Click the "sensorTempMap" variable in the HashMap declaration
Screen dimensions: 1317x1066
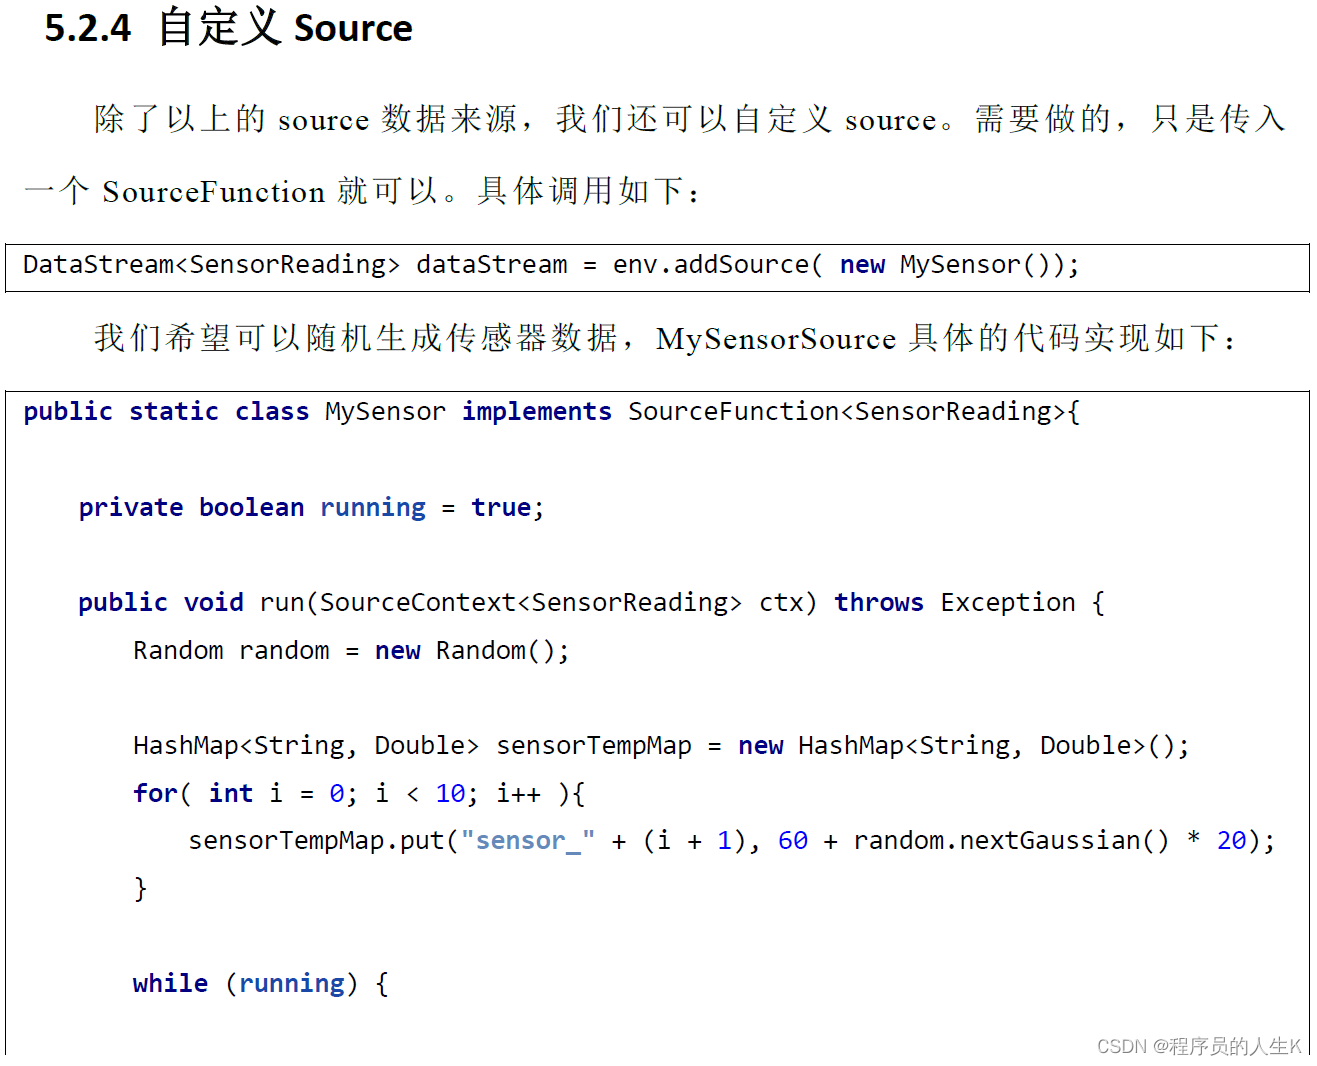[593, 746]
